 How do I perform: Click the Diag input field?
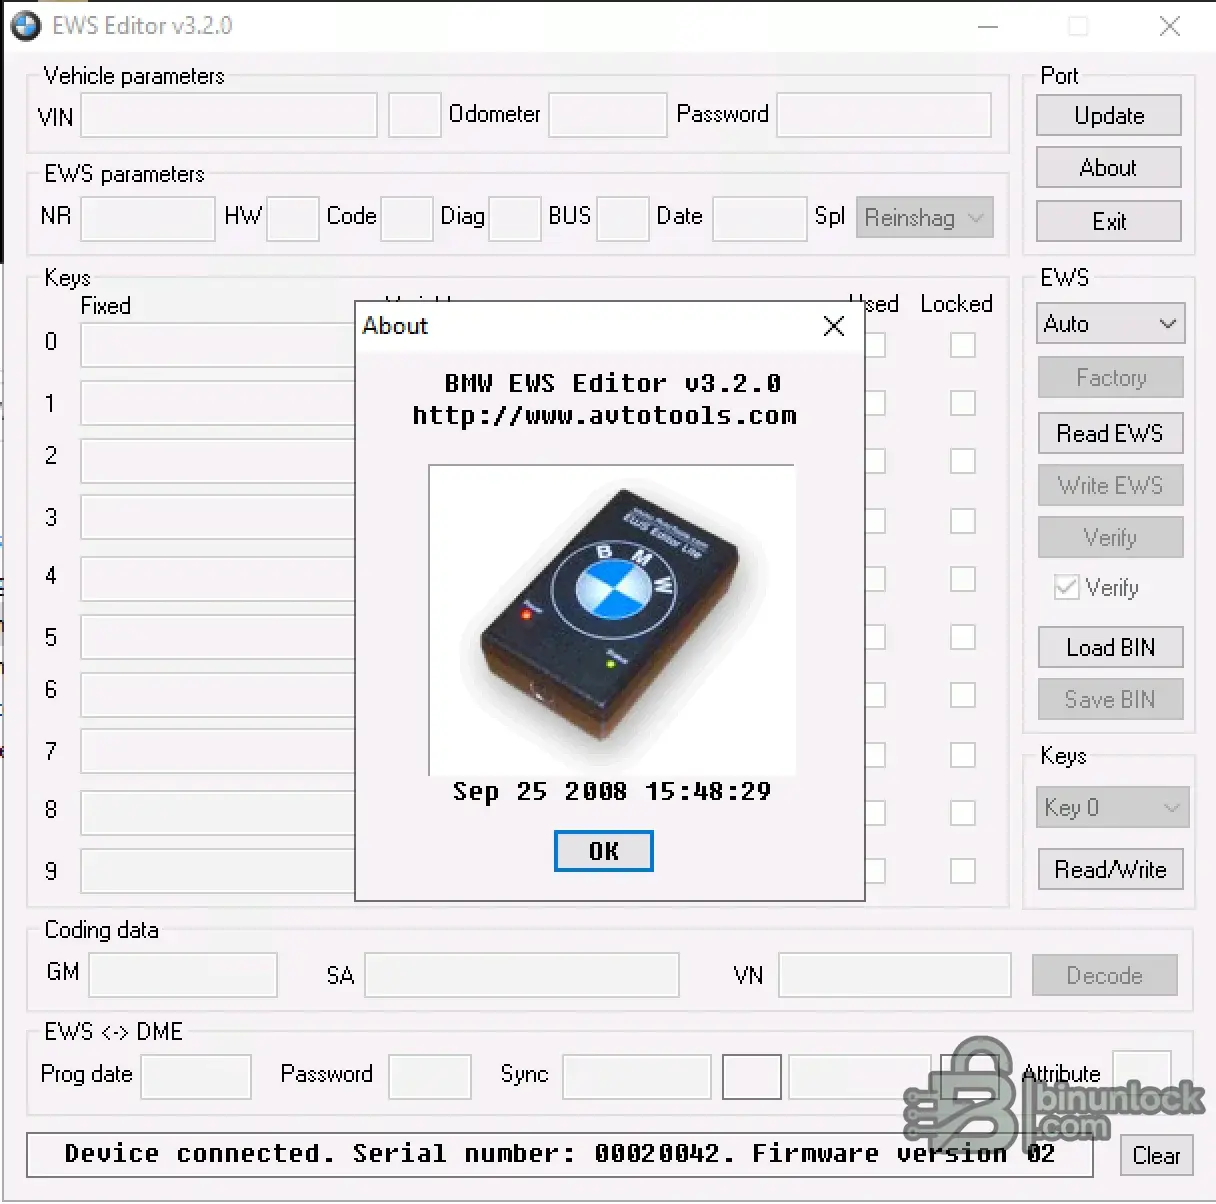point(515,218)
